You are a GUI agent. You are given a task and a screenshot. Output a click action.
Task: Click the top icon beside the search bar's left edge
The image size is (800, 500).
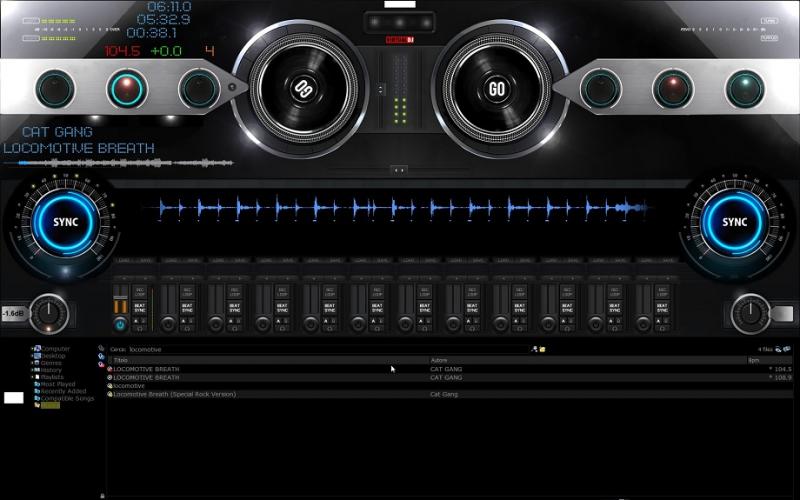pyautogui.click(x=102, y=348)
